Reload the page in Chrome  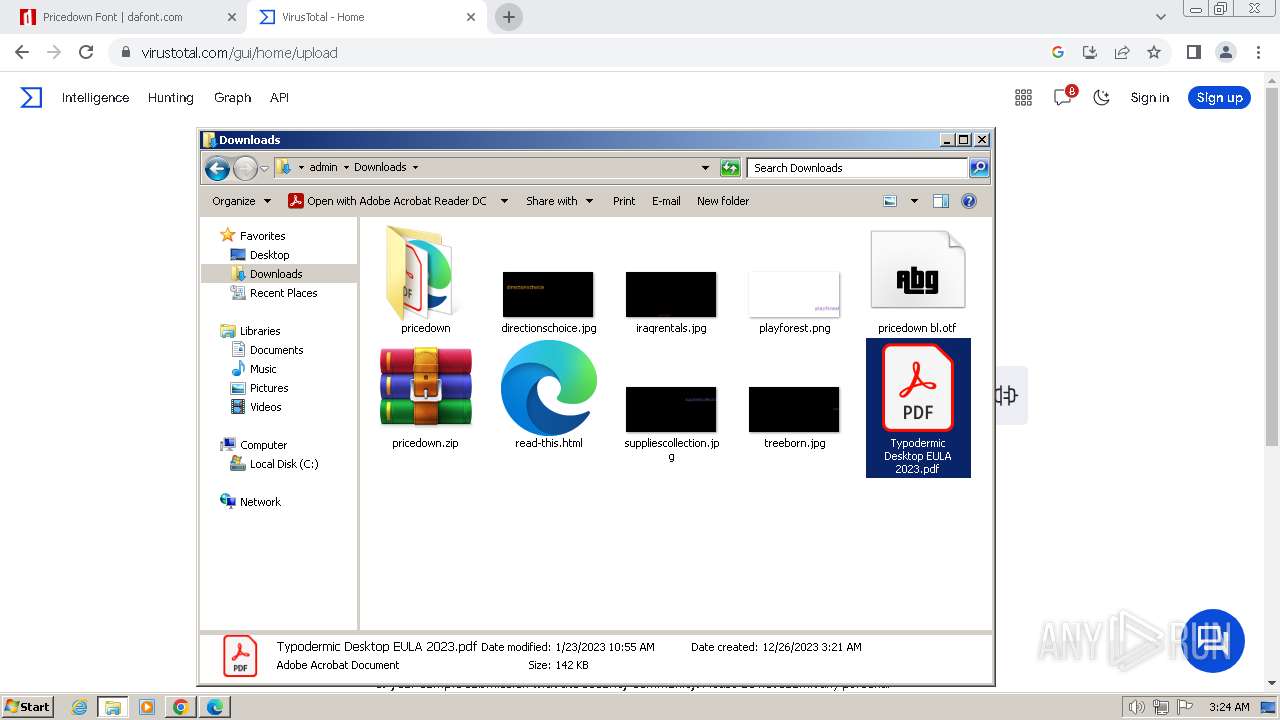click(x=86, y=52)
